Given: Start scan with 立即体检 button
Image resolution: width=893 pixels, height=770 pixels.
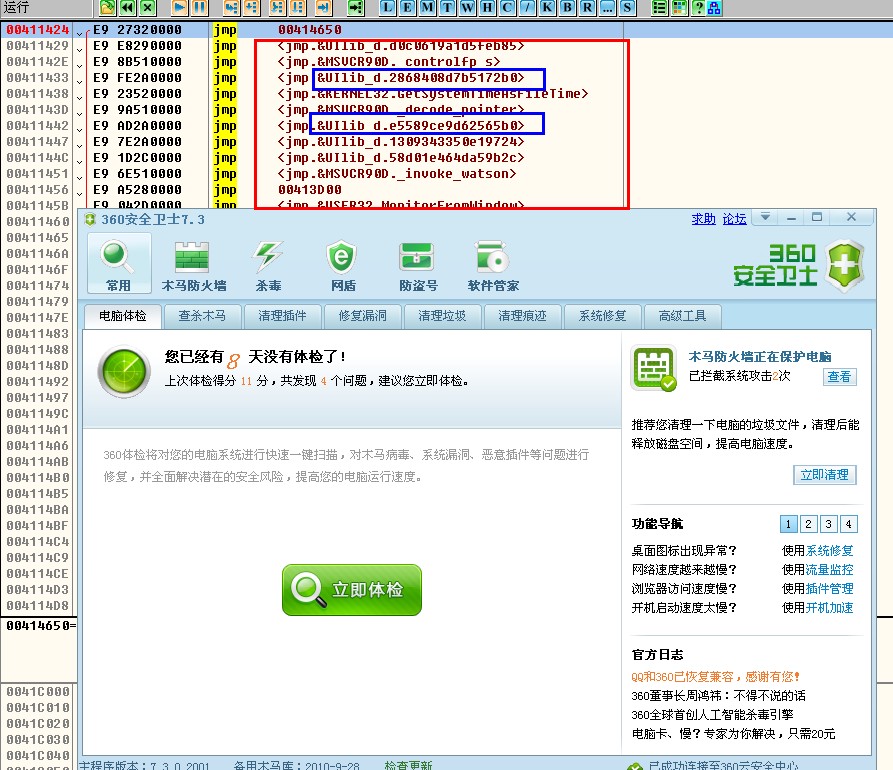Looking at the screenshot, I should click(352, 590).
